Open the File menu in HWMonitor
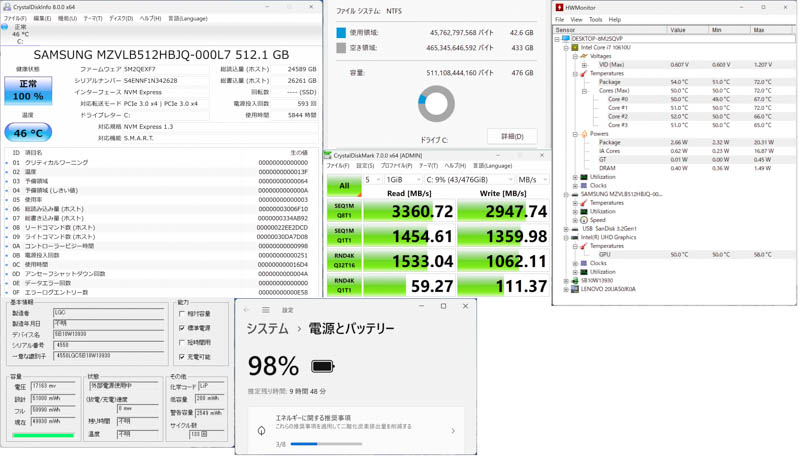The height and width of the screenshot is (458, 800). (560, 19)
